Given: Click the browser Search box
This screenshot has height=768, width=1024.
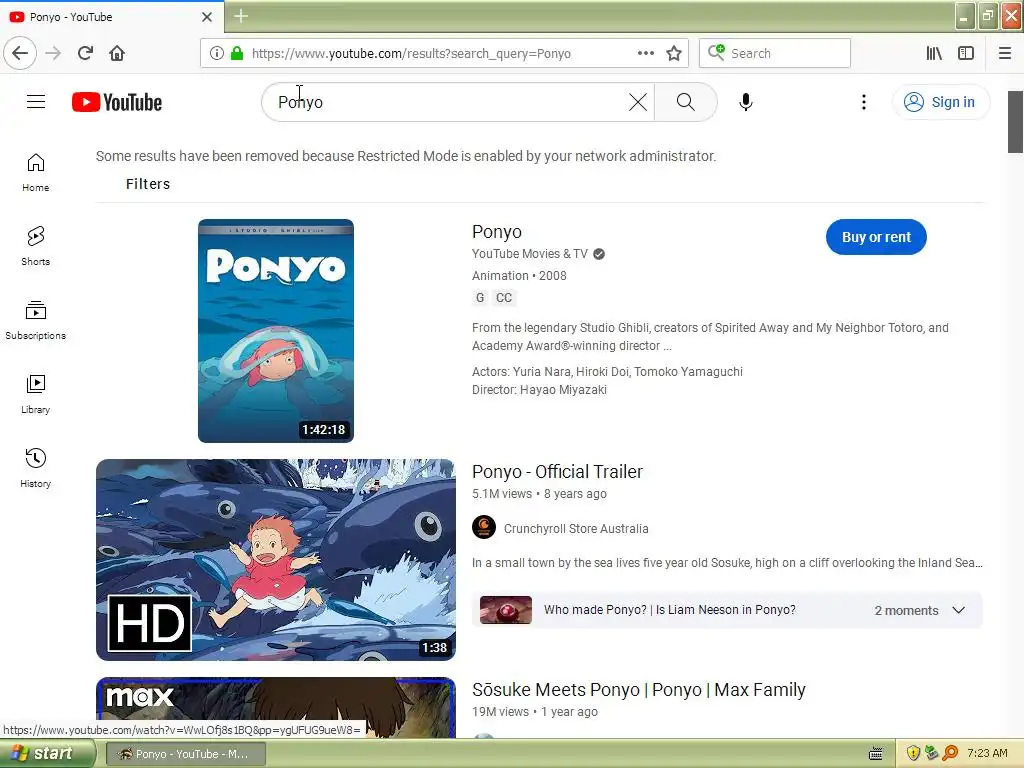Looking at the screenshot, I should [775, 53].
